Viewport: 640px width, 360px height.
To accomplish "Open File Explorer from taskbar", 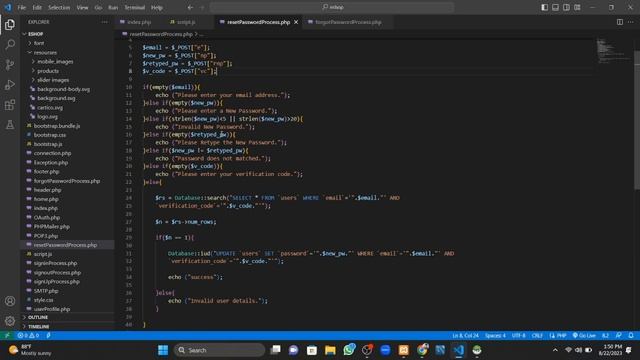I will (330, 350).
